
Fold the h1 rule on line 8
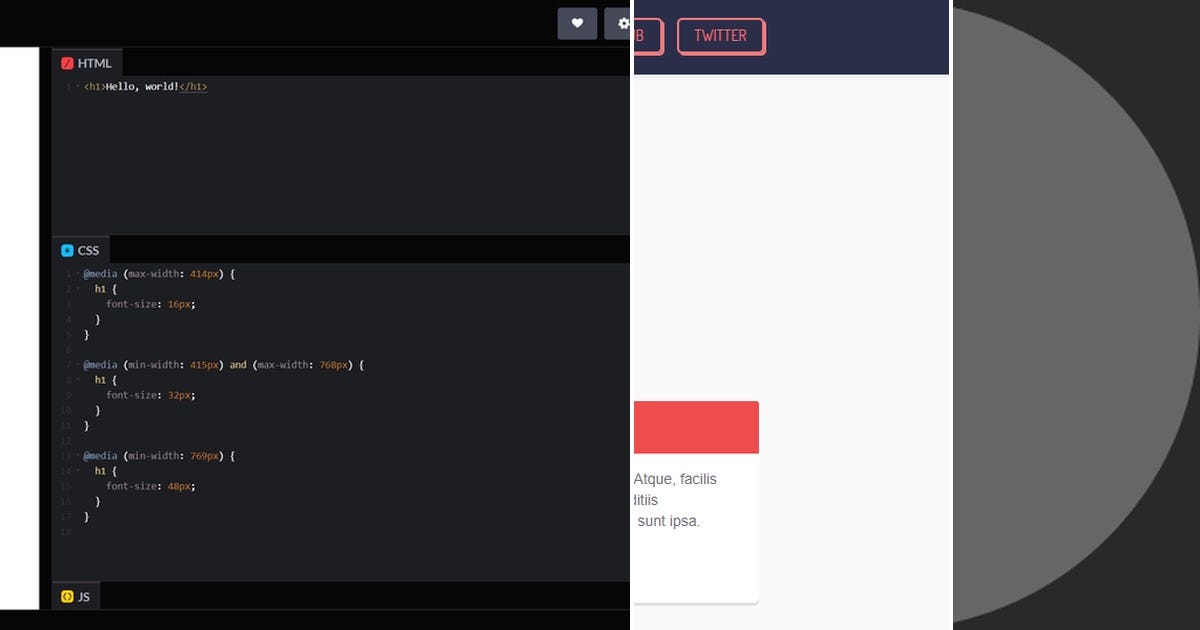coord(77,379)
